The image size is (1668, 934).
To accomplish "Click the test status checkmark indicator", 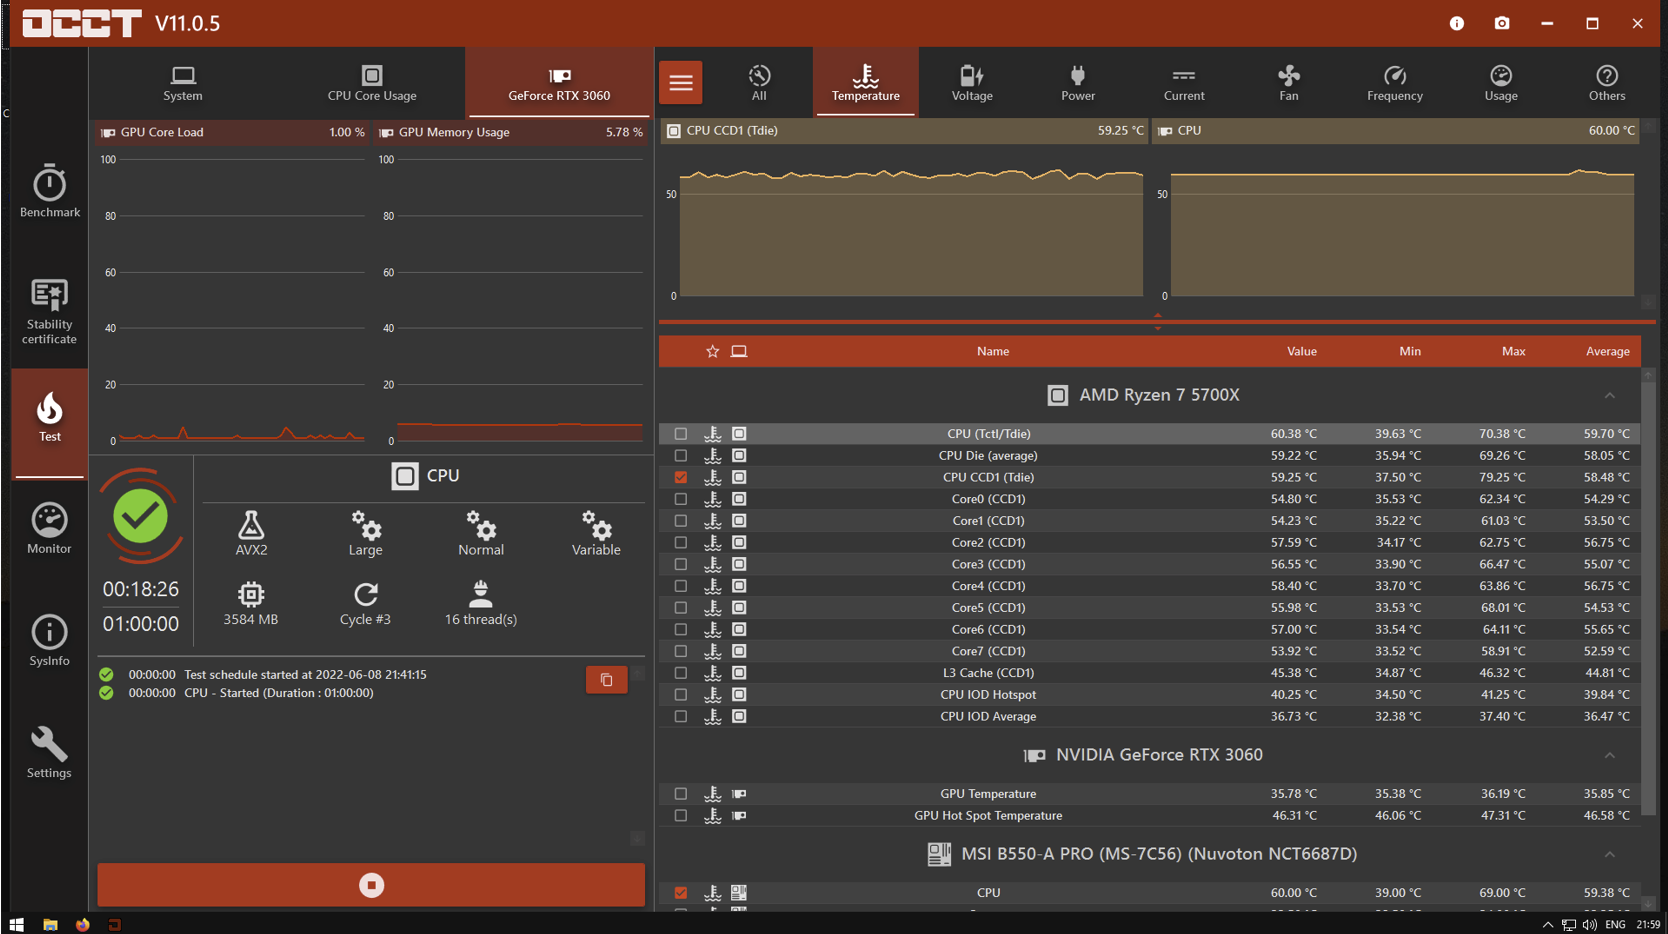I will 140,516.
